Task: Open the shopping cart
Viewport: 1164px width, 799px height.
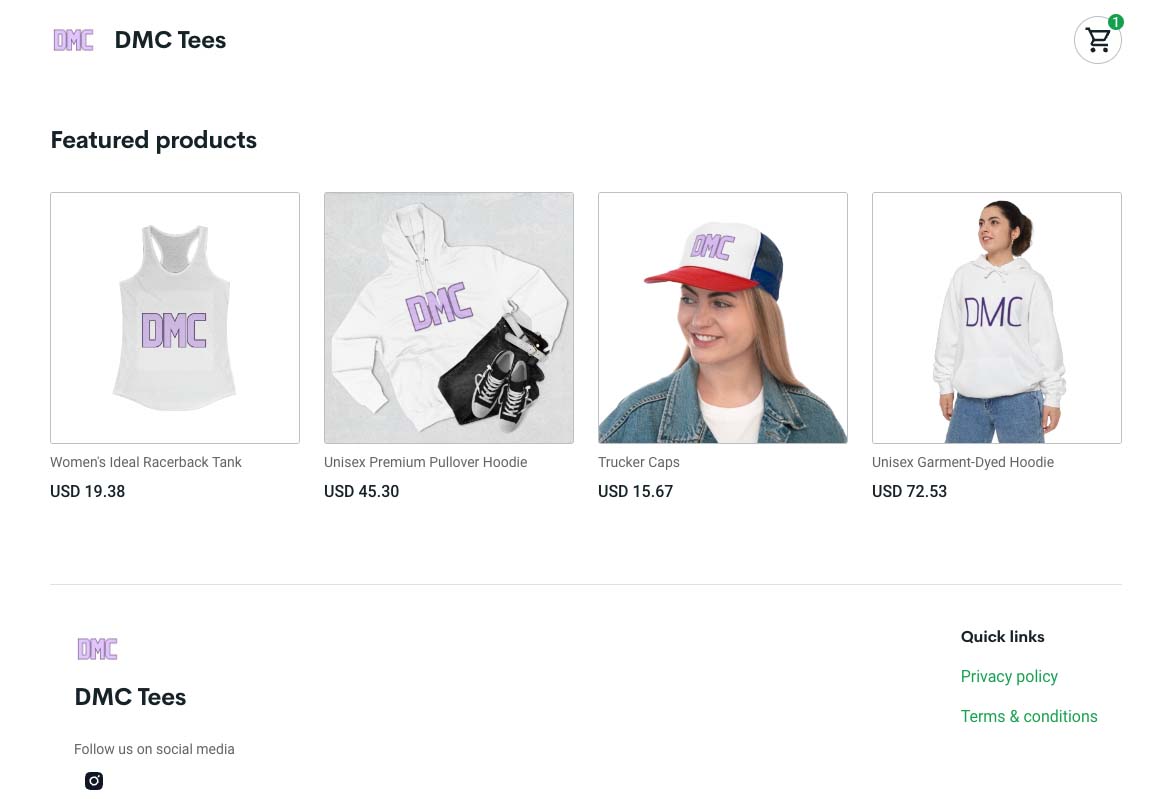Action: point(1097,40)
